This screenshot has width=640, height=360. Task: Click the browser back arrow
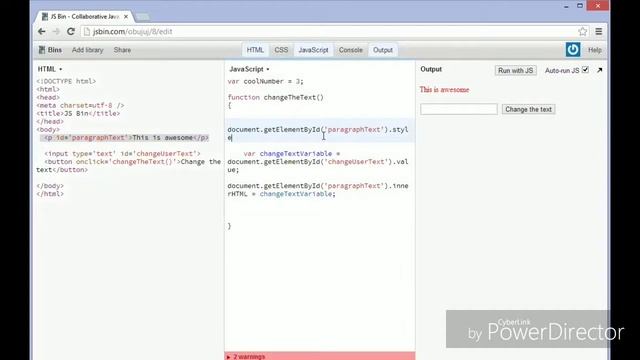pyautogui.click(x=42, y=31)
